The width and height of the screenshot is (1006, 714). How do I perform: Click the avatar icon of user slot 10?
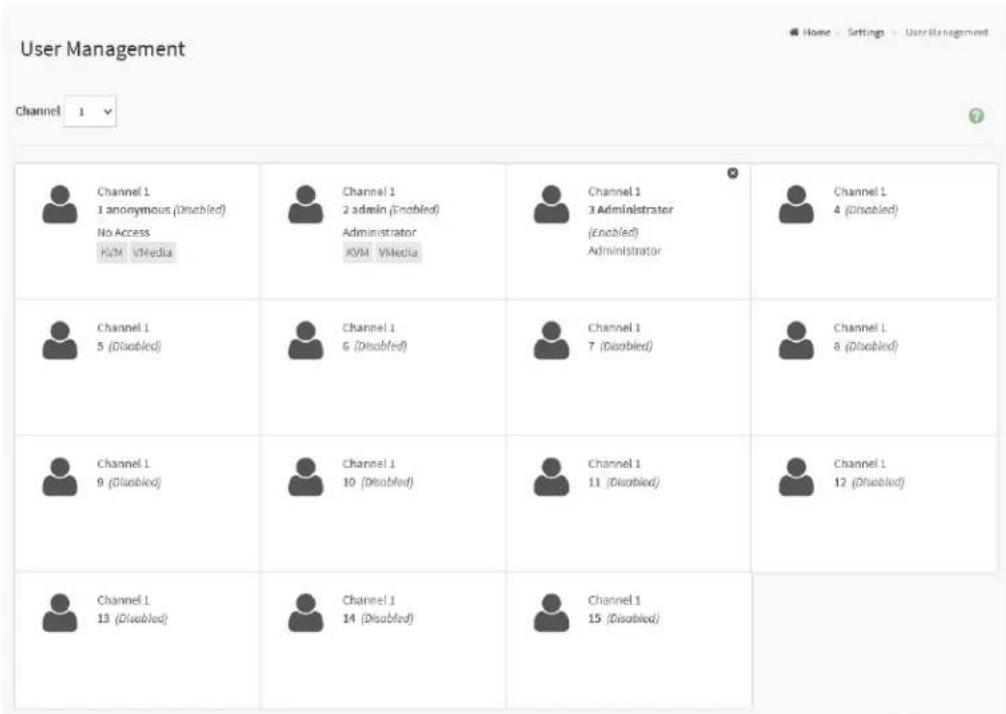pos(305,477)
